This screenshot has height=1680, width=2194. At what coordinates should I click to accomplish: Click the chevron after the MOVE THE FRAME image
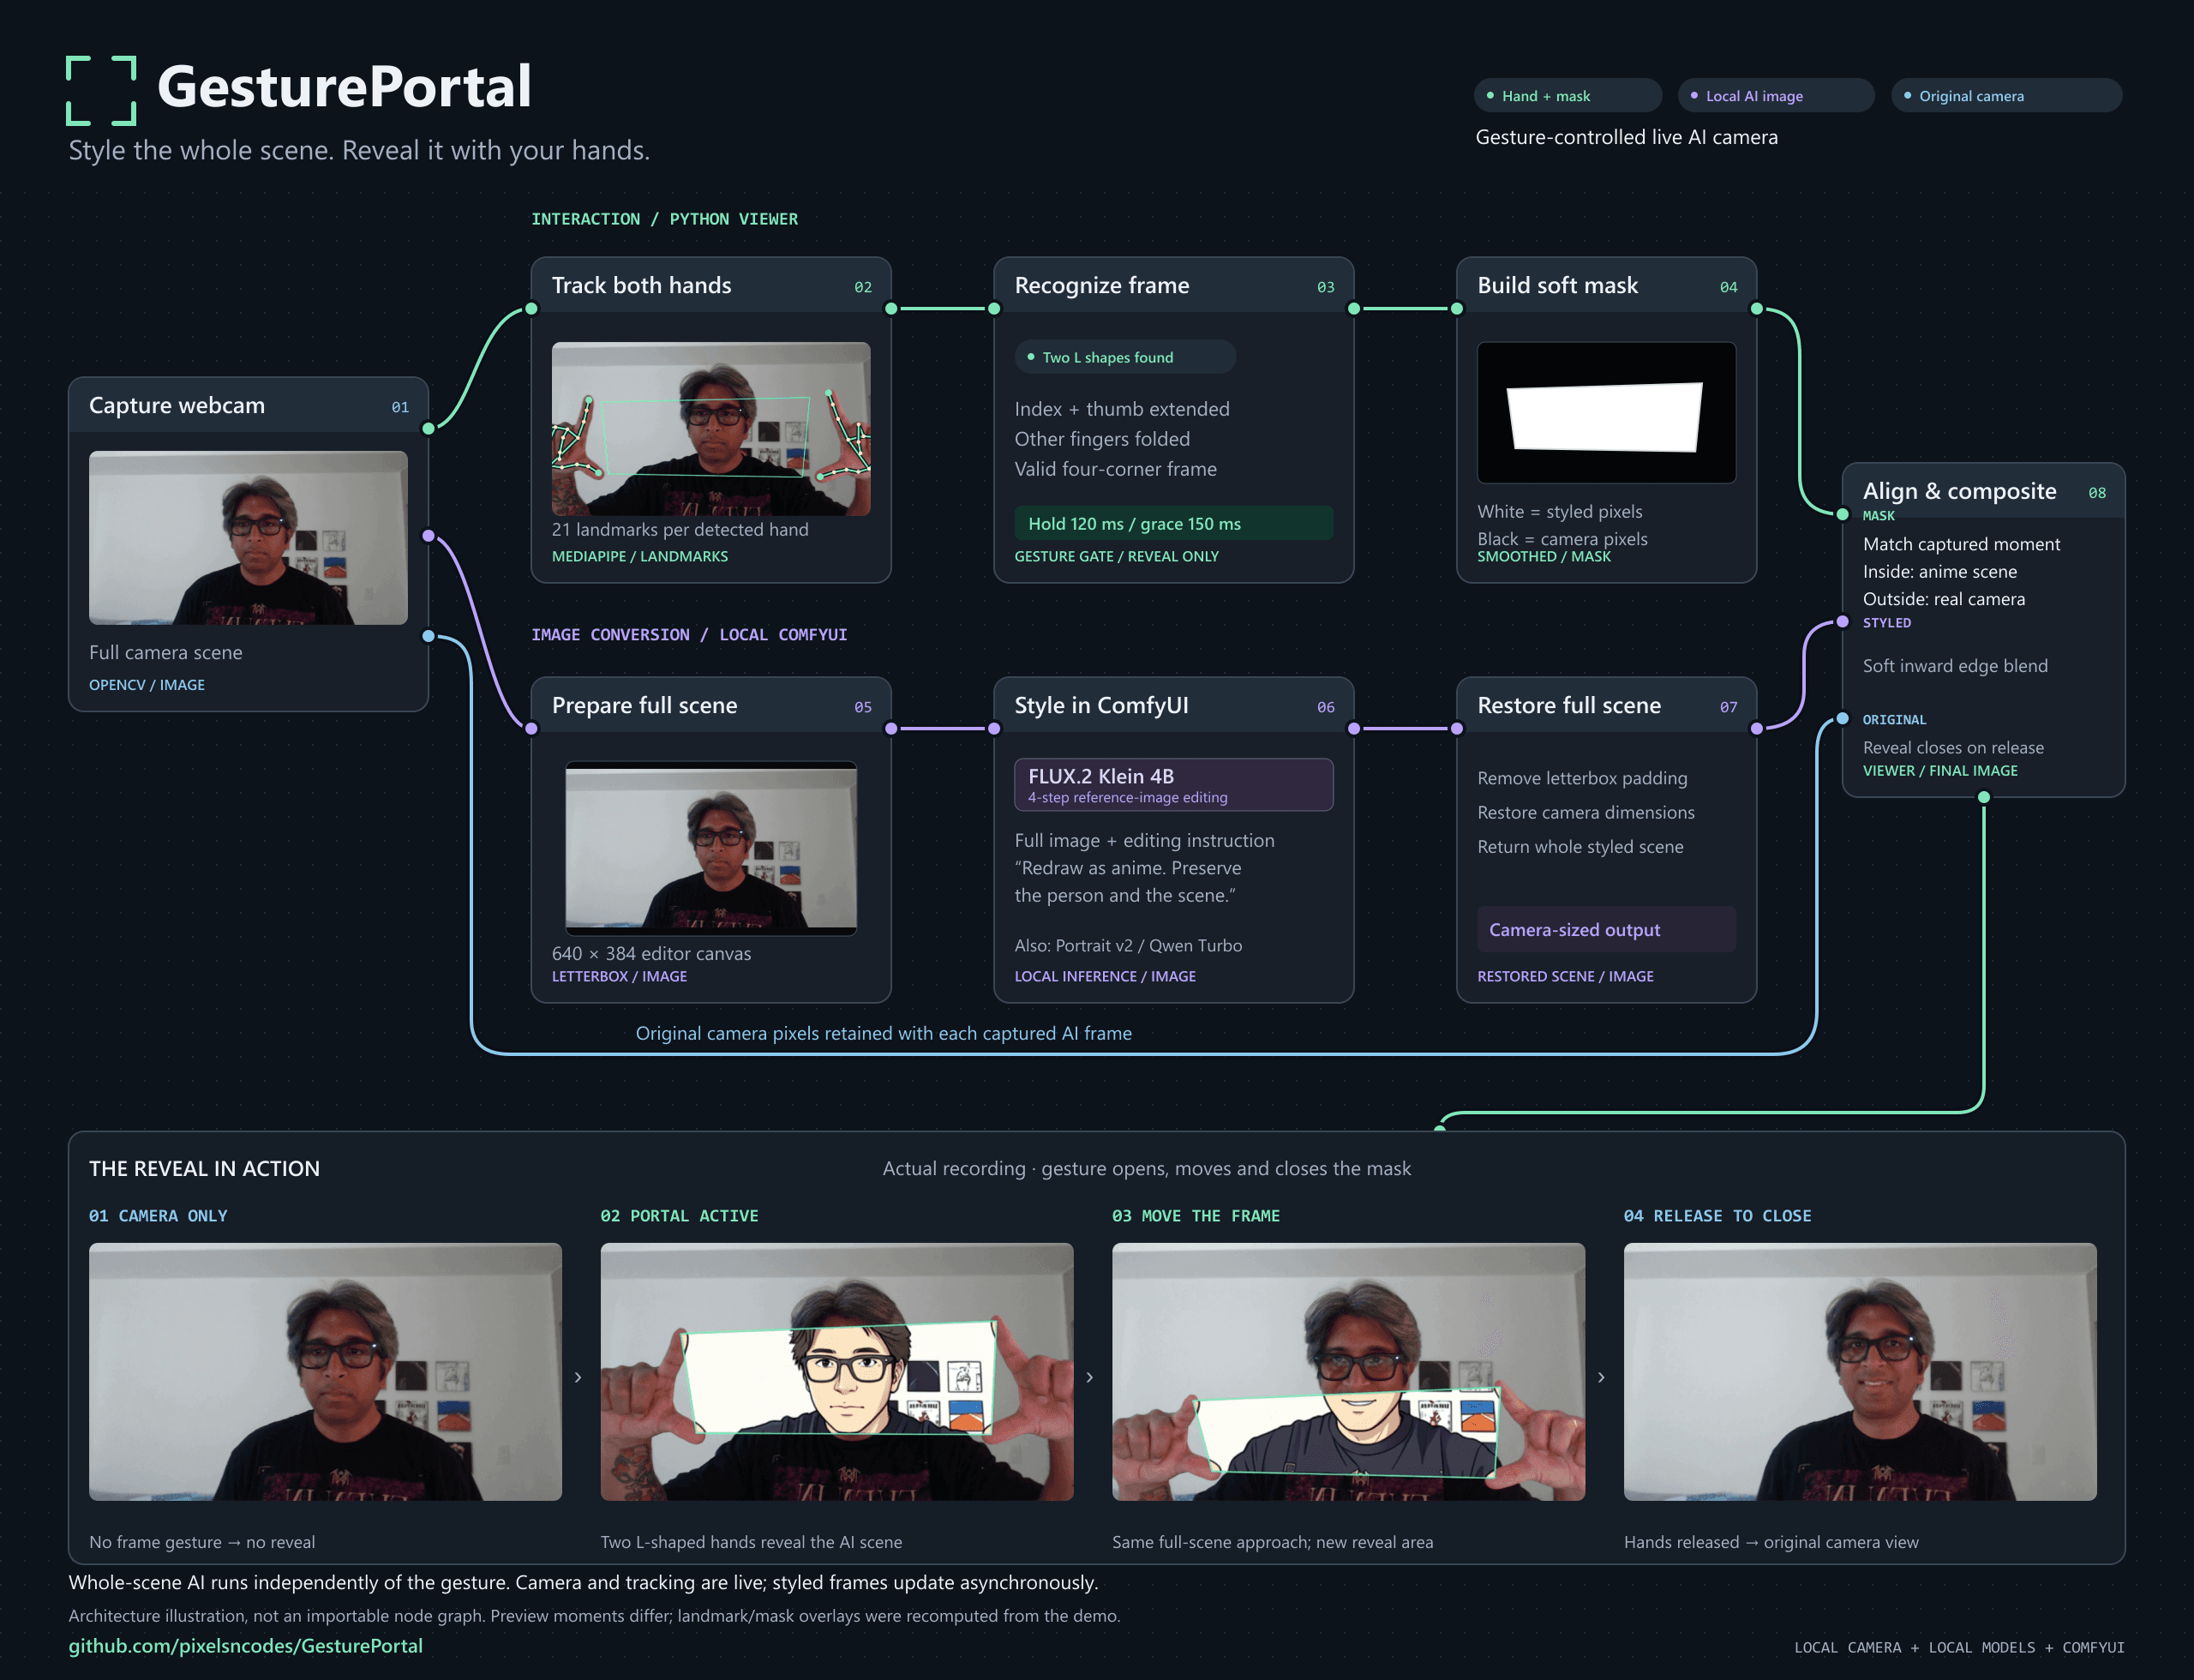tap(1601, 1377)
